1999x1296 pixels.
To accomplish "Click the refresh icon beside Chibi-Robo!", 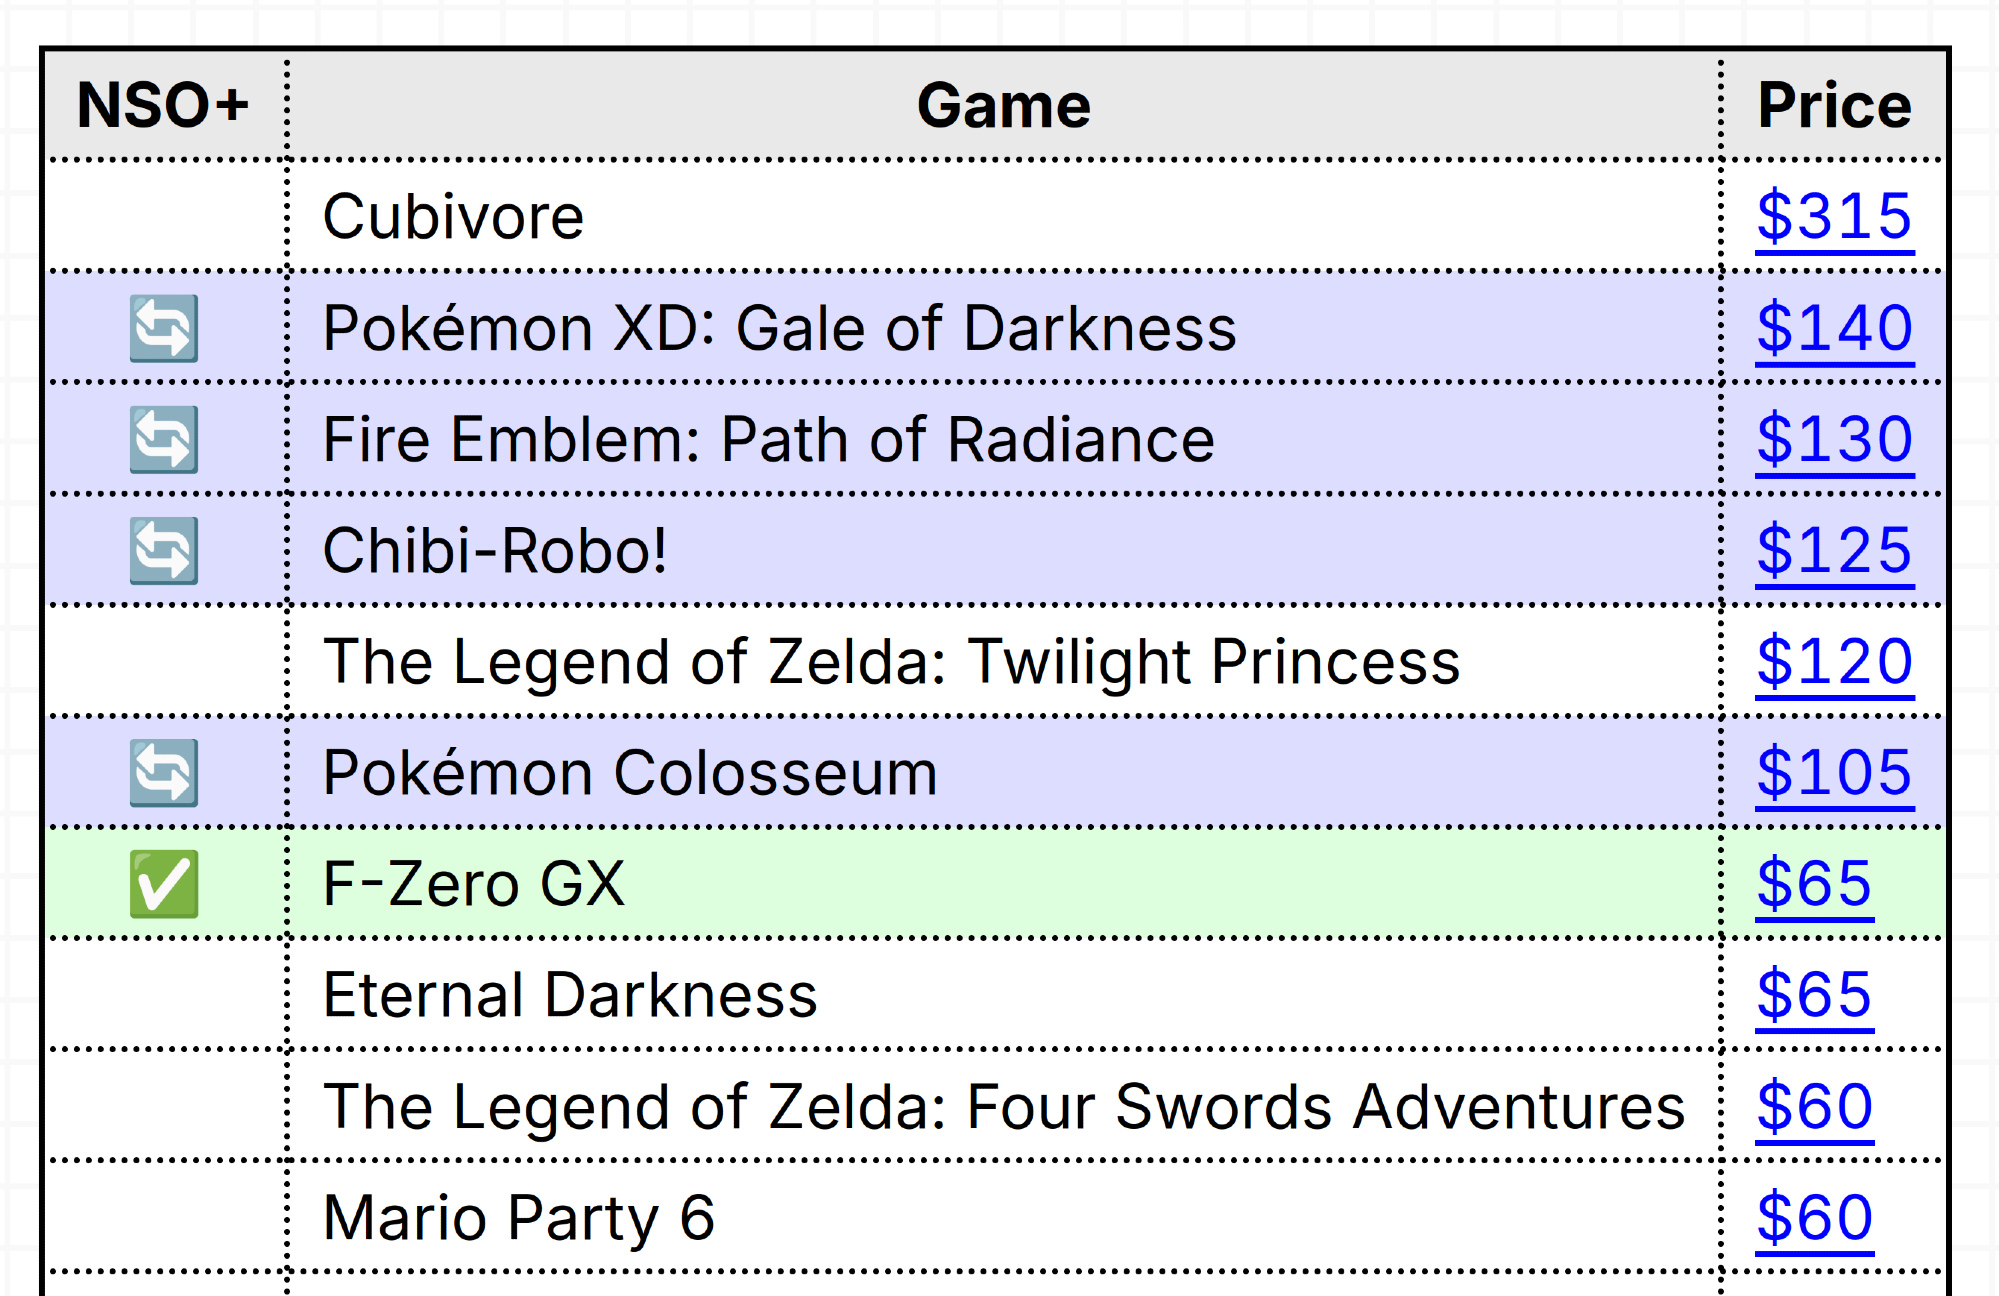I will pyautogui.click(x=164, y=550).
